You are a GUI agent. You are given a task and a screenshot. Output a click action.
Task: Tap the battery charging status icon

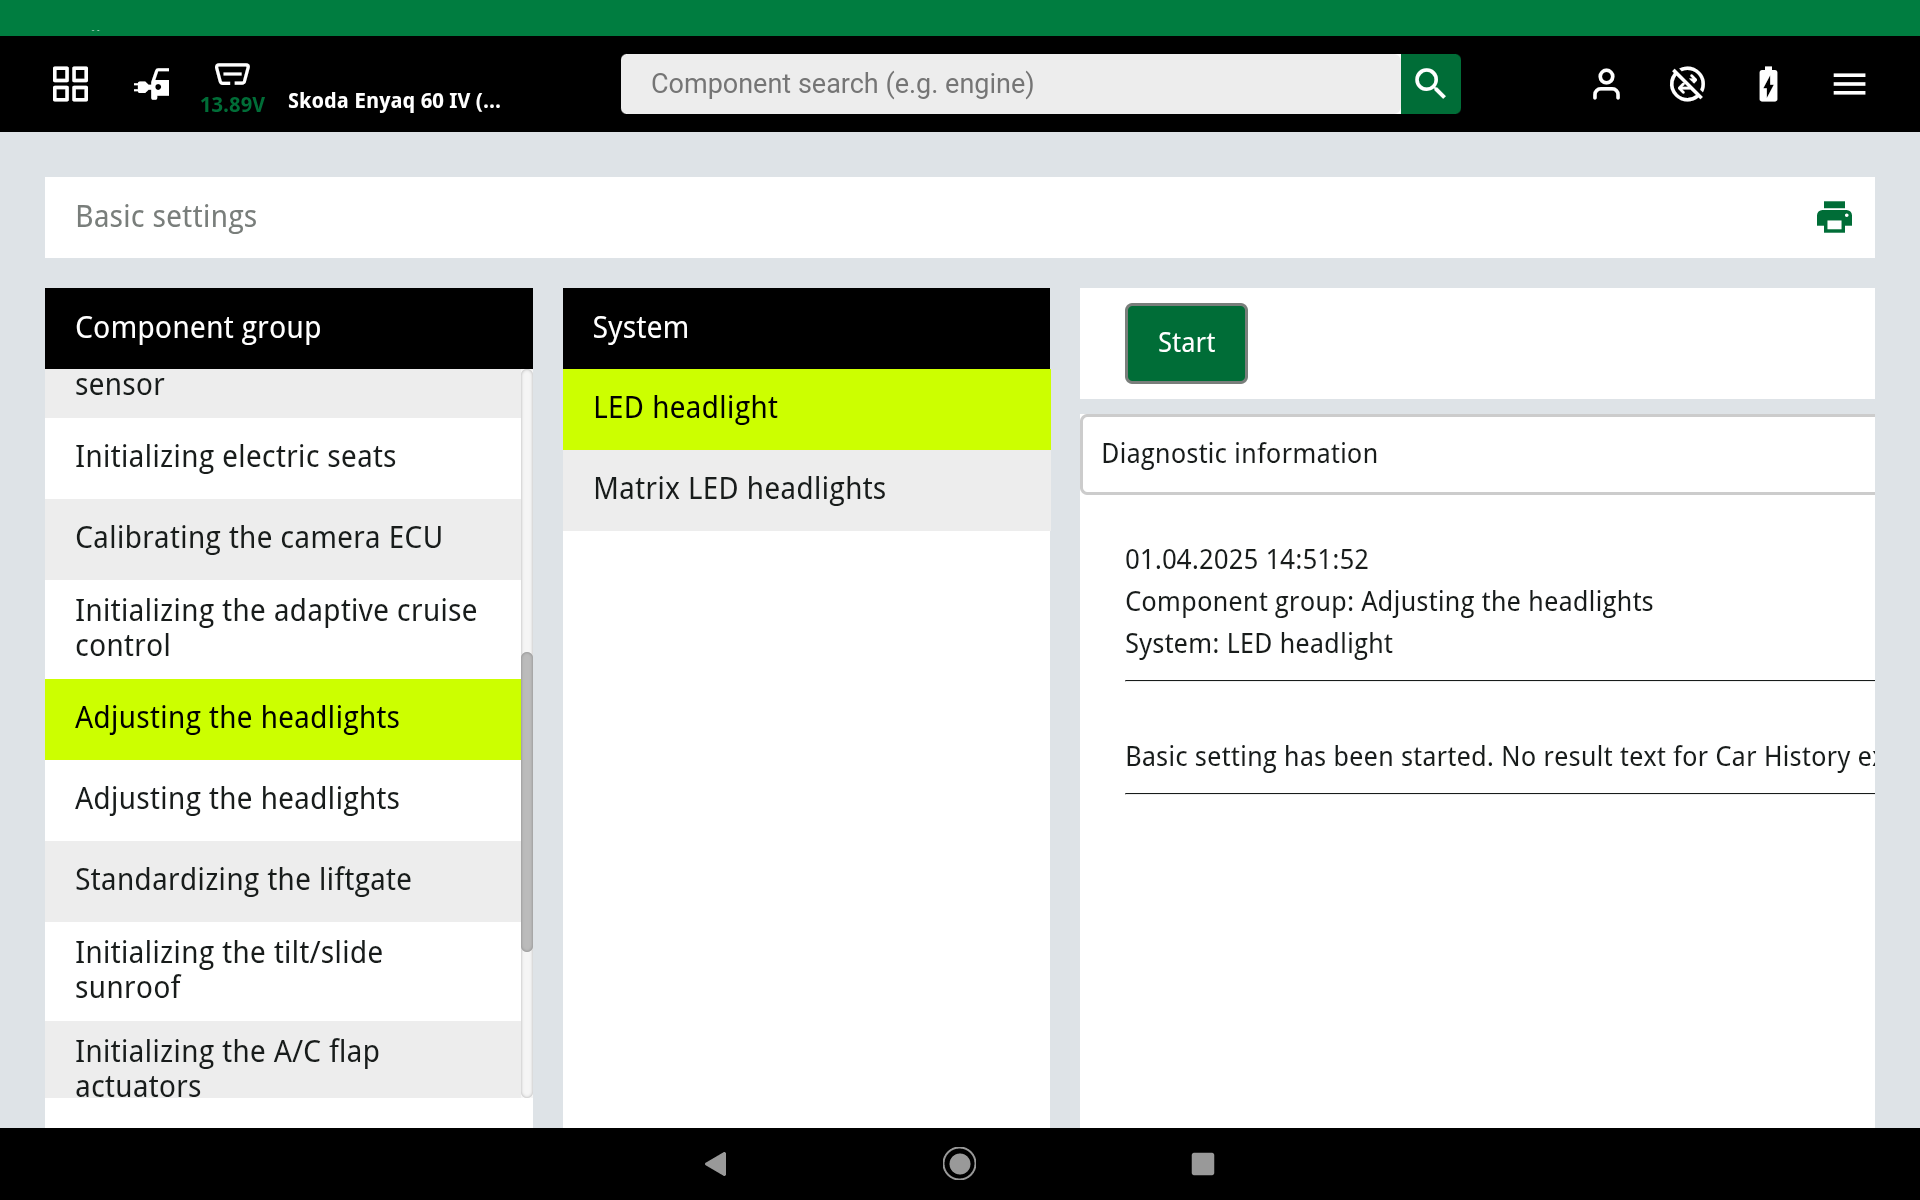click(1768, 84)
